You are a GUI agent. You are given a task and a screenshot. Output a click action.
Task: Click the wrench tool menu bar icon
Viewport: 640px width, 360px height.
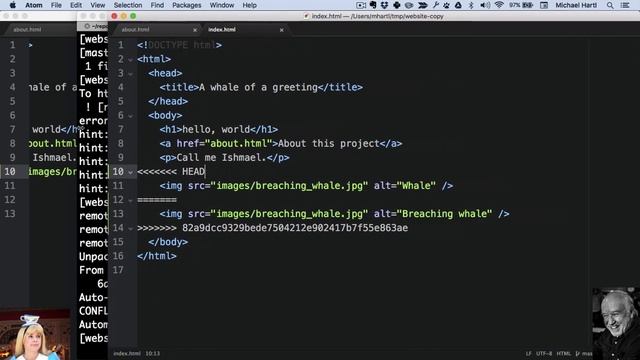(x=436, y=5)
